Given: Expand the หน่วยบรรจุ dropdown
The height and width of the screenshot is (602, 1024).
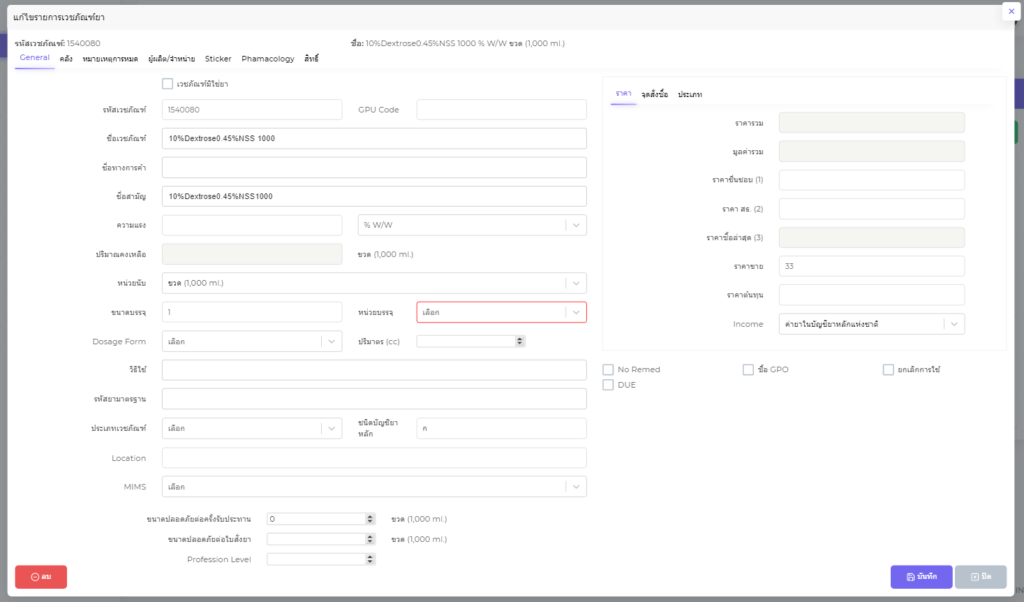Looking at the screenshot, I should point(501,312).
